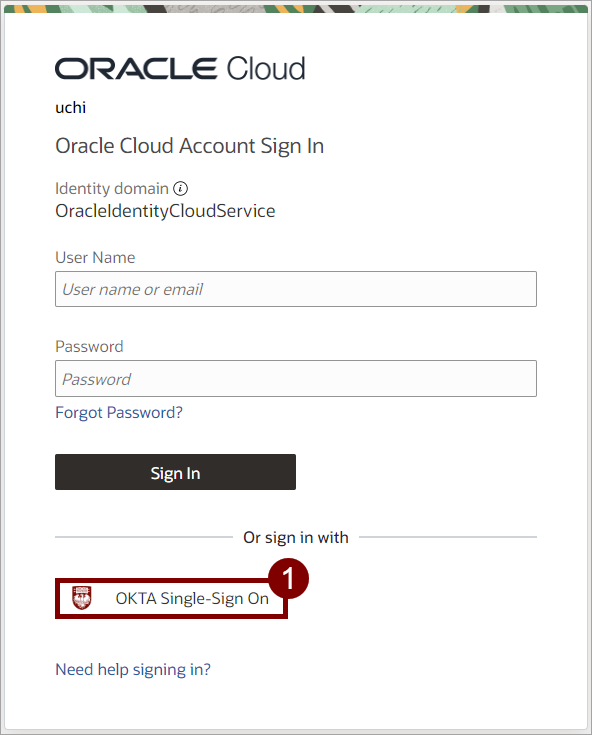Click the Password field label

(89, 346)
